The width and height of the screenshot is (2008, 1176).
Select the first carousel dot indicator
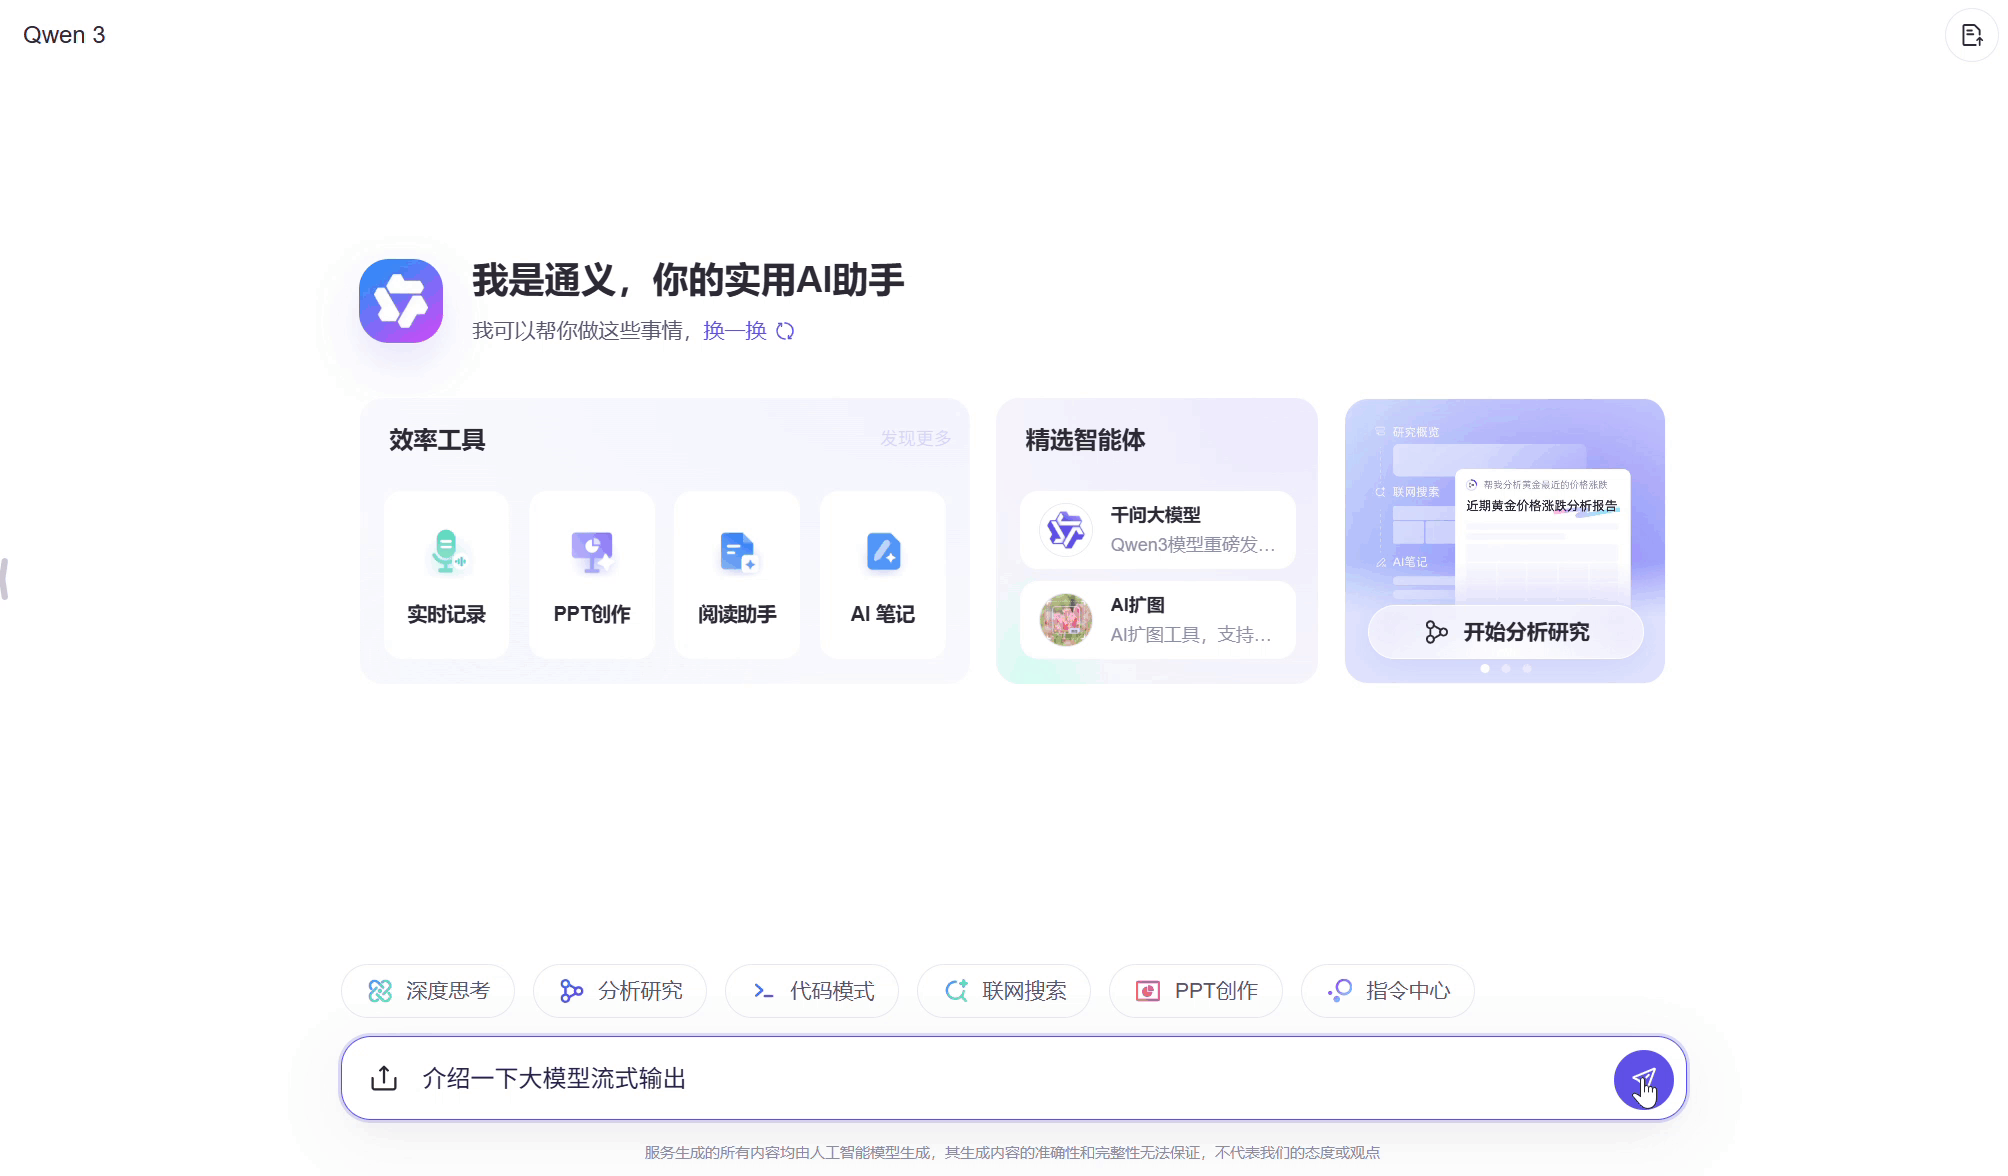tap(1485, 669)
